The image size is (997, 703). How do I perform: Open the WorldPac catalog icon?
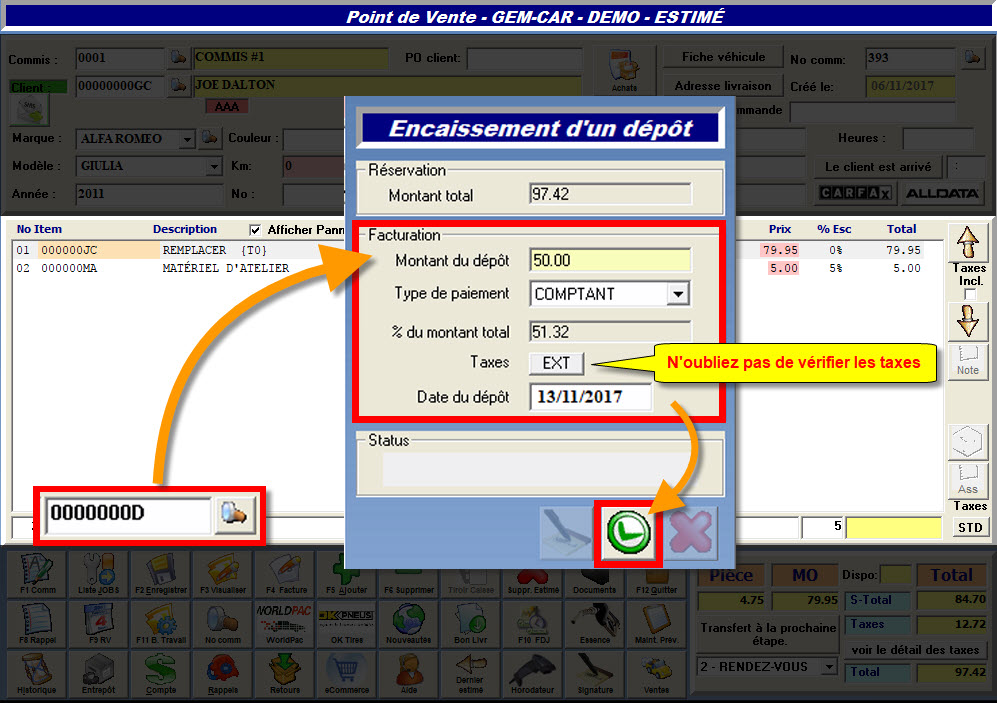click(x=284, y=624)
